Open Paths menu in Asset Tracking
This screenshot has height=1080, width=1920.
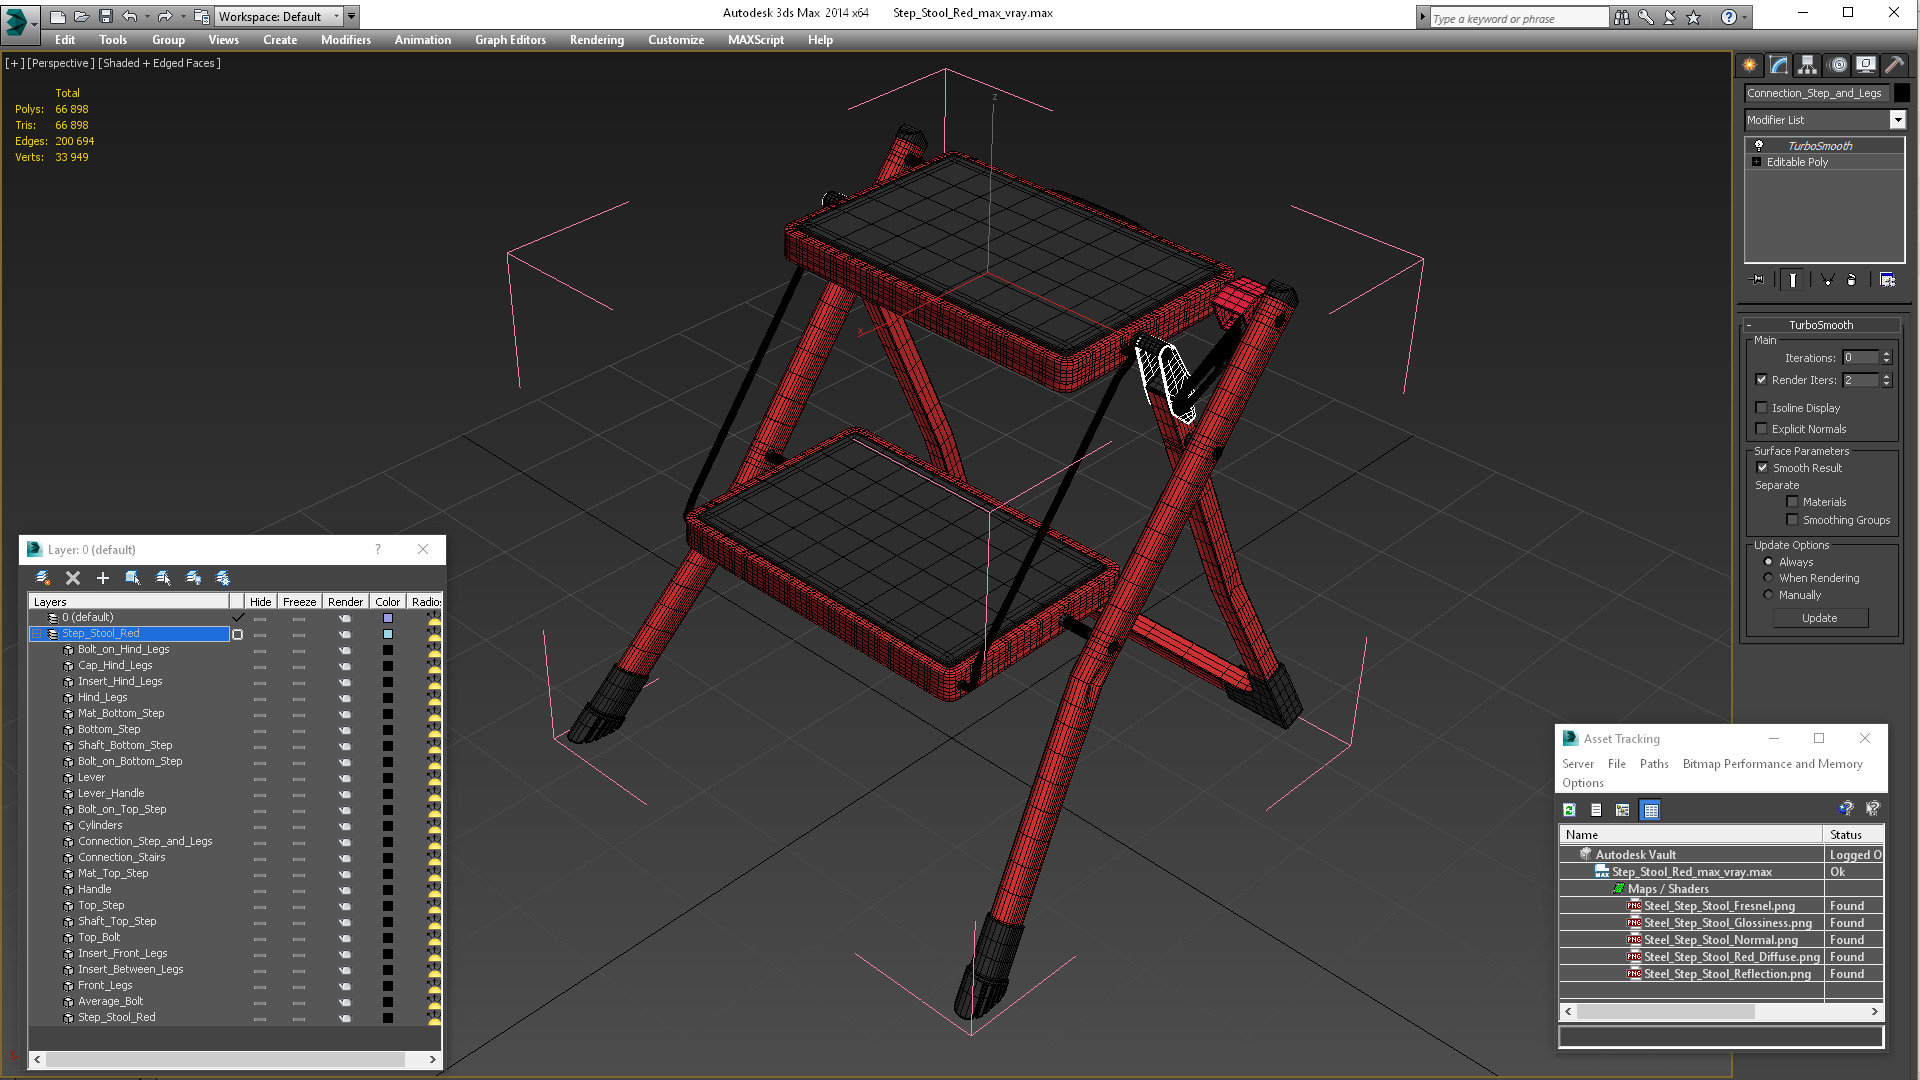pos(1654,764)
